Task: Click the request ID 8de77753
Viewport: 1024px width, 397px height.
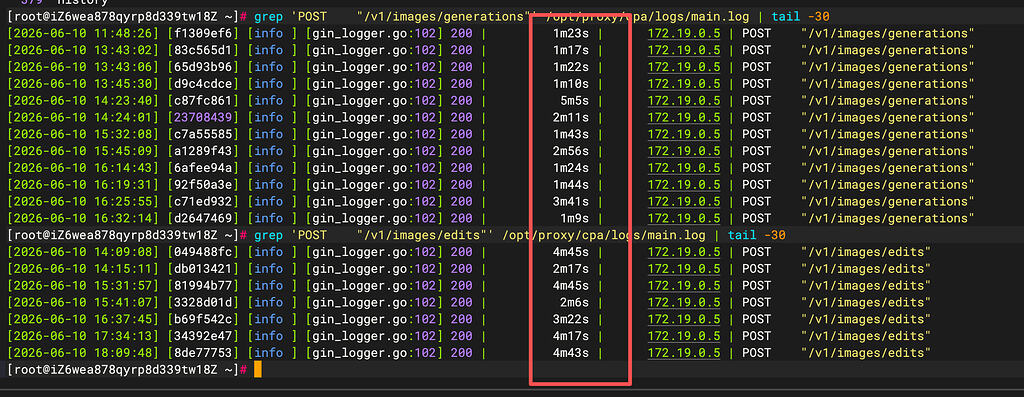Action: (x=204, y=353)
